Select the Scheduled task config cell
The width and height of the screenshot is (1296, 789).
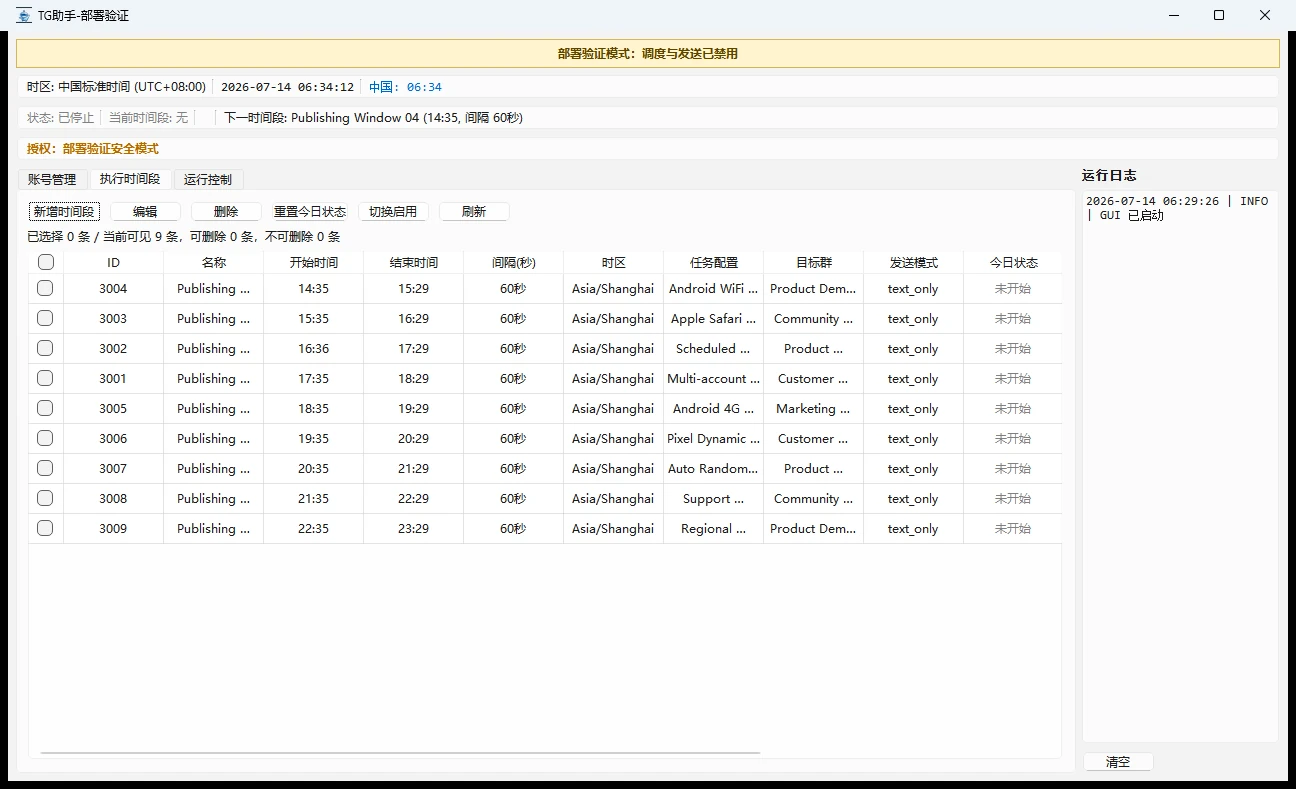tap(713, 348)
